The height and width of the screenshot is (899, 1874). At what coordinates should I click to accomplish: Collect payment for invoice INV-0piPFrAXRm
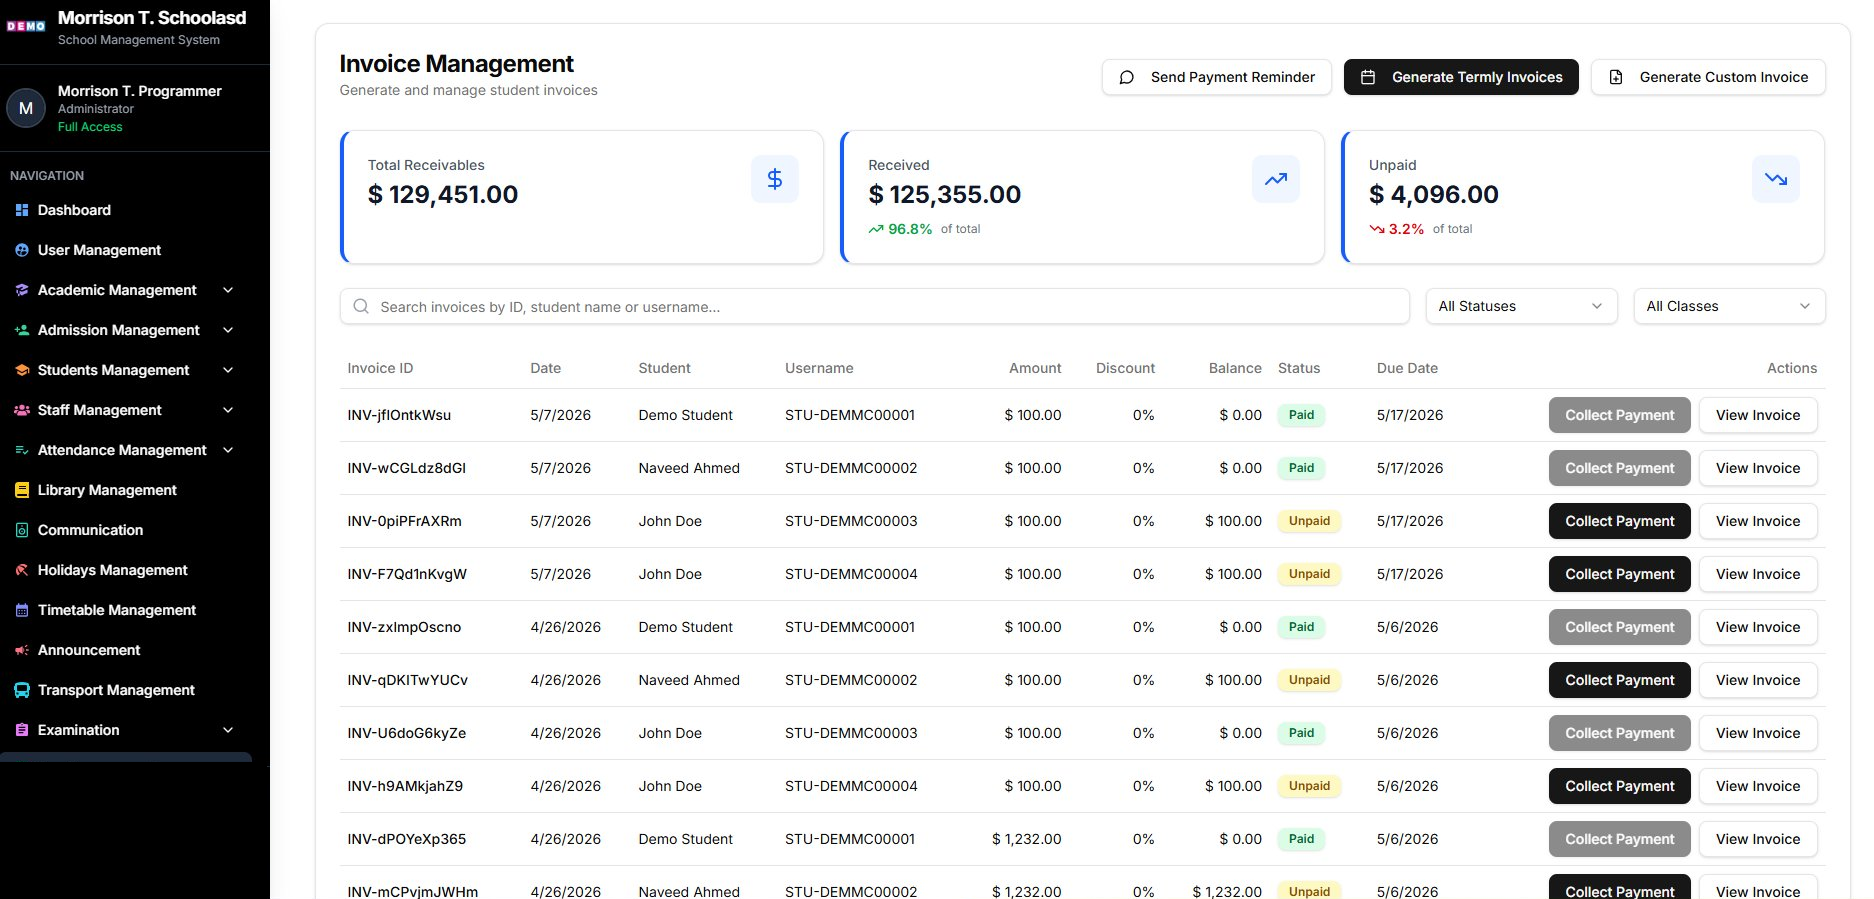pyautogui.click(x=1619, y=521)
